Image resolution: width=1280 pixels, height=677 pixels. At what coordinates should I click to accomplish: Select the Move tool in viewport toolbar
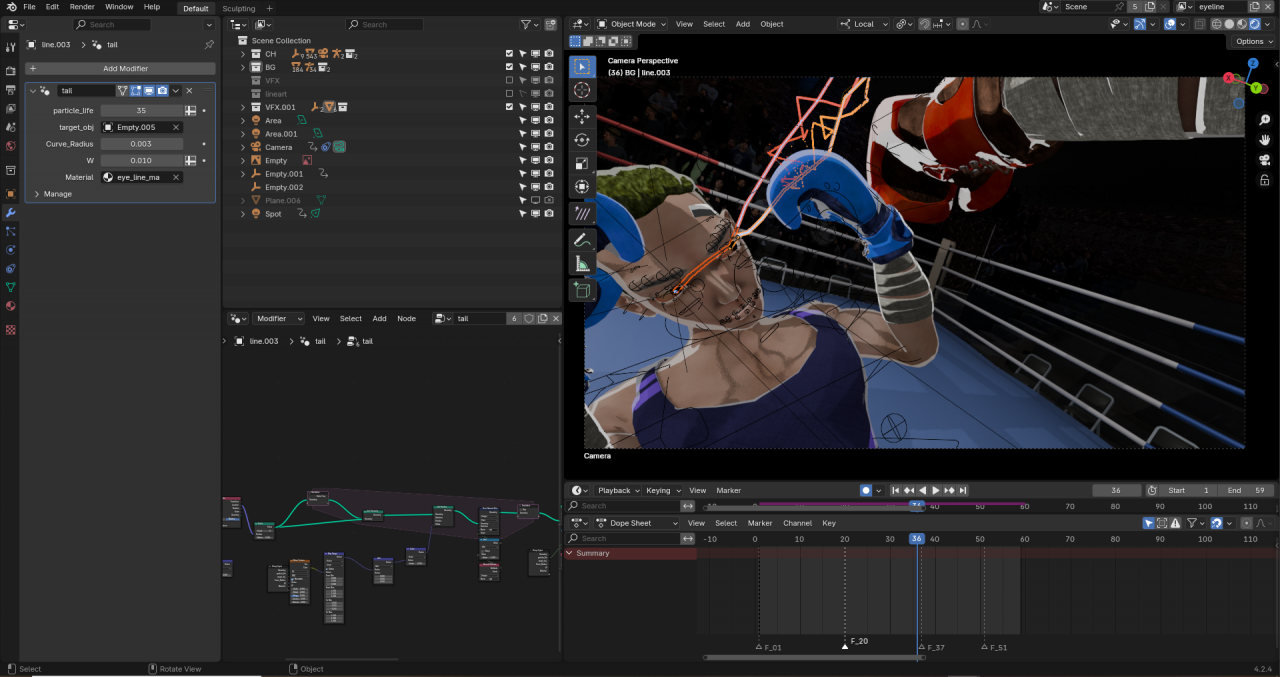[x=582, y=115]
